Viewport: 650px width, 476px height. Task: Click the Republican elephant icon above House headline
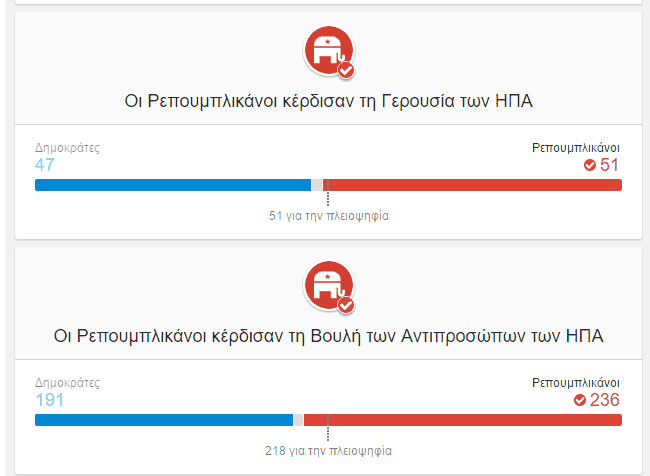pos(329,286)
